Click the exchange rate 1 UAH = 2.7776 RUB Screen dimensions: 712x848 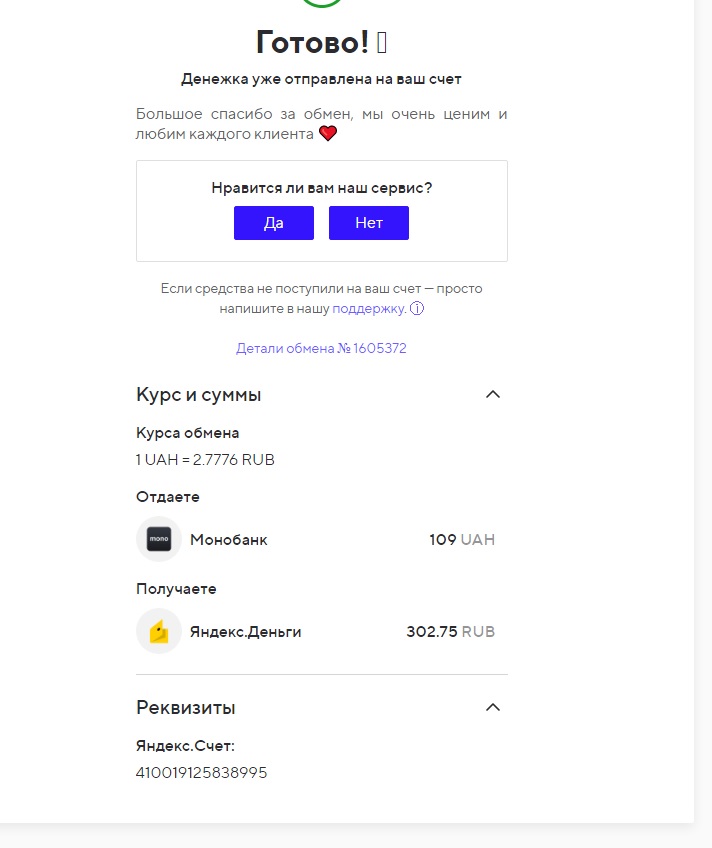tap(205, 460)
